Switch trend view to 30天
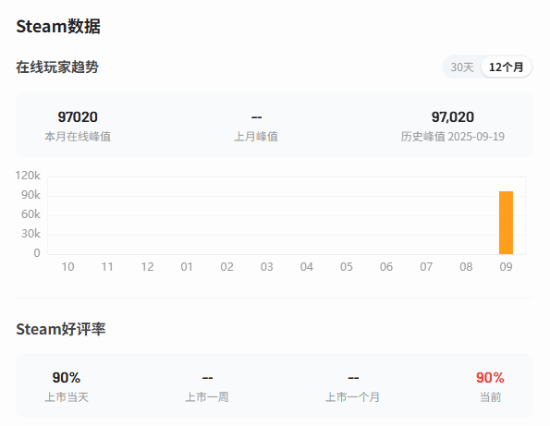Image resolution: width=550 pixels, height=426 pixels. point(462,67)
